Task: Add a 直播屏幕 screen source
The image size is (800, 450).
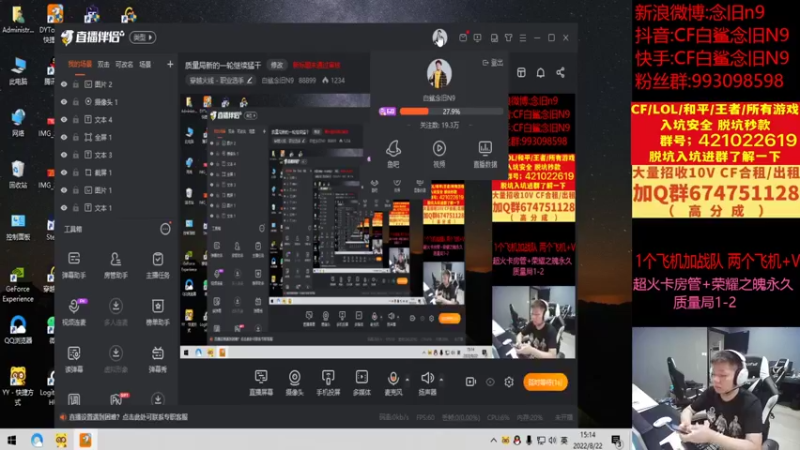Action: click(261, 382)
